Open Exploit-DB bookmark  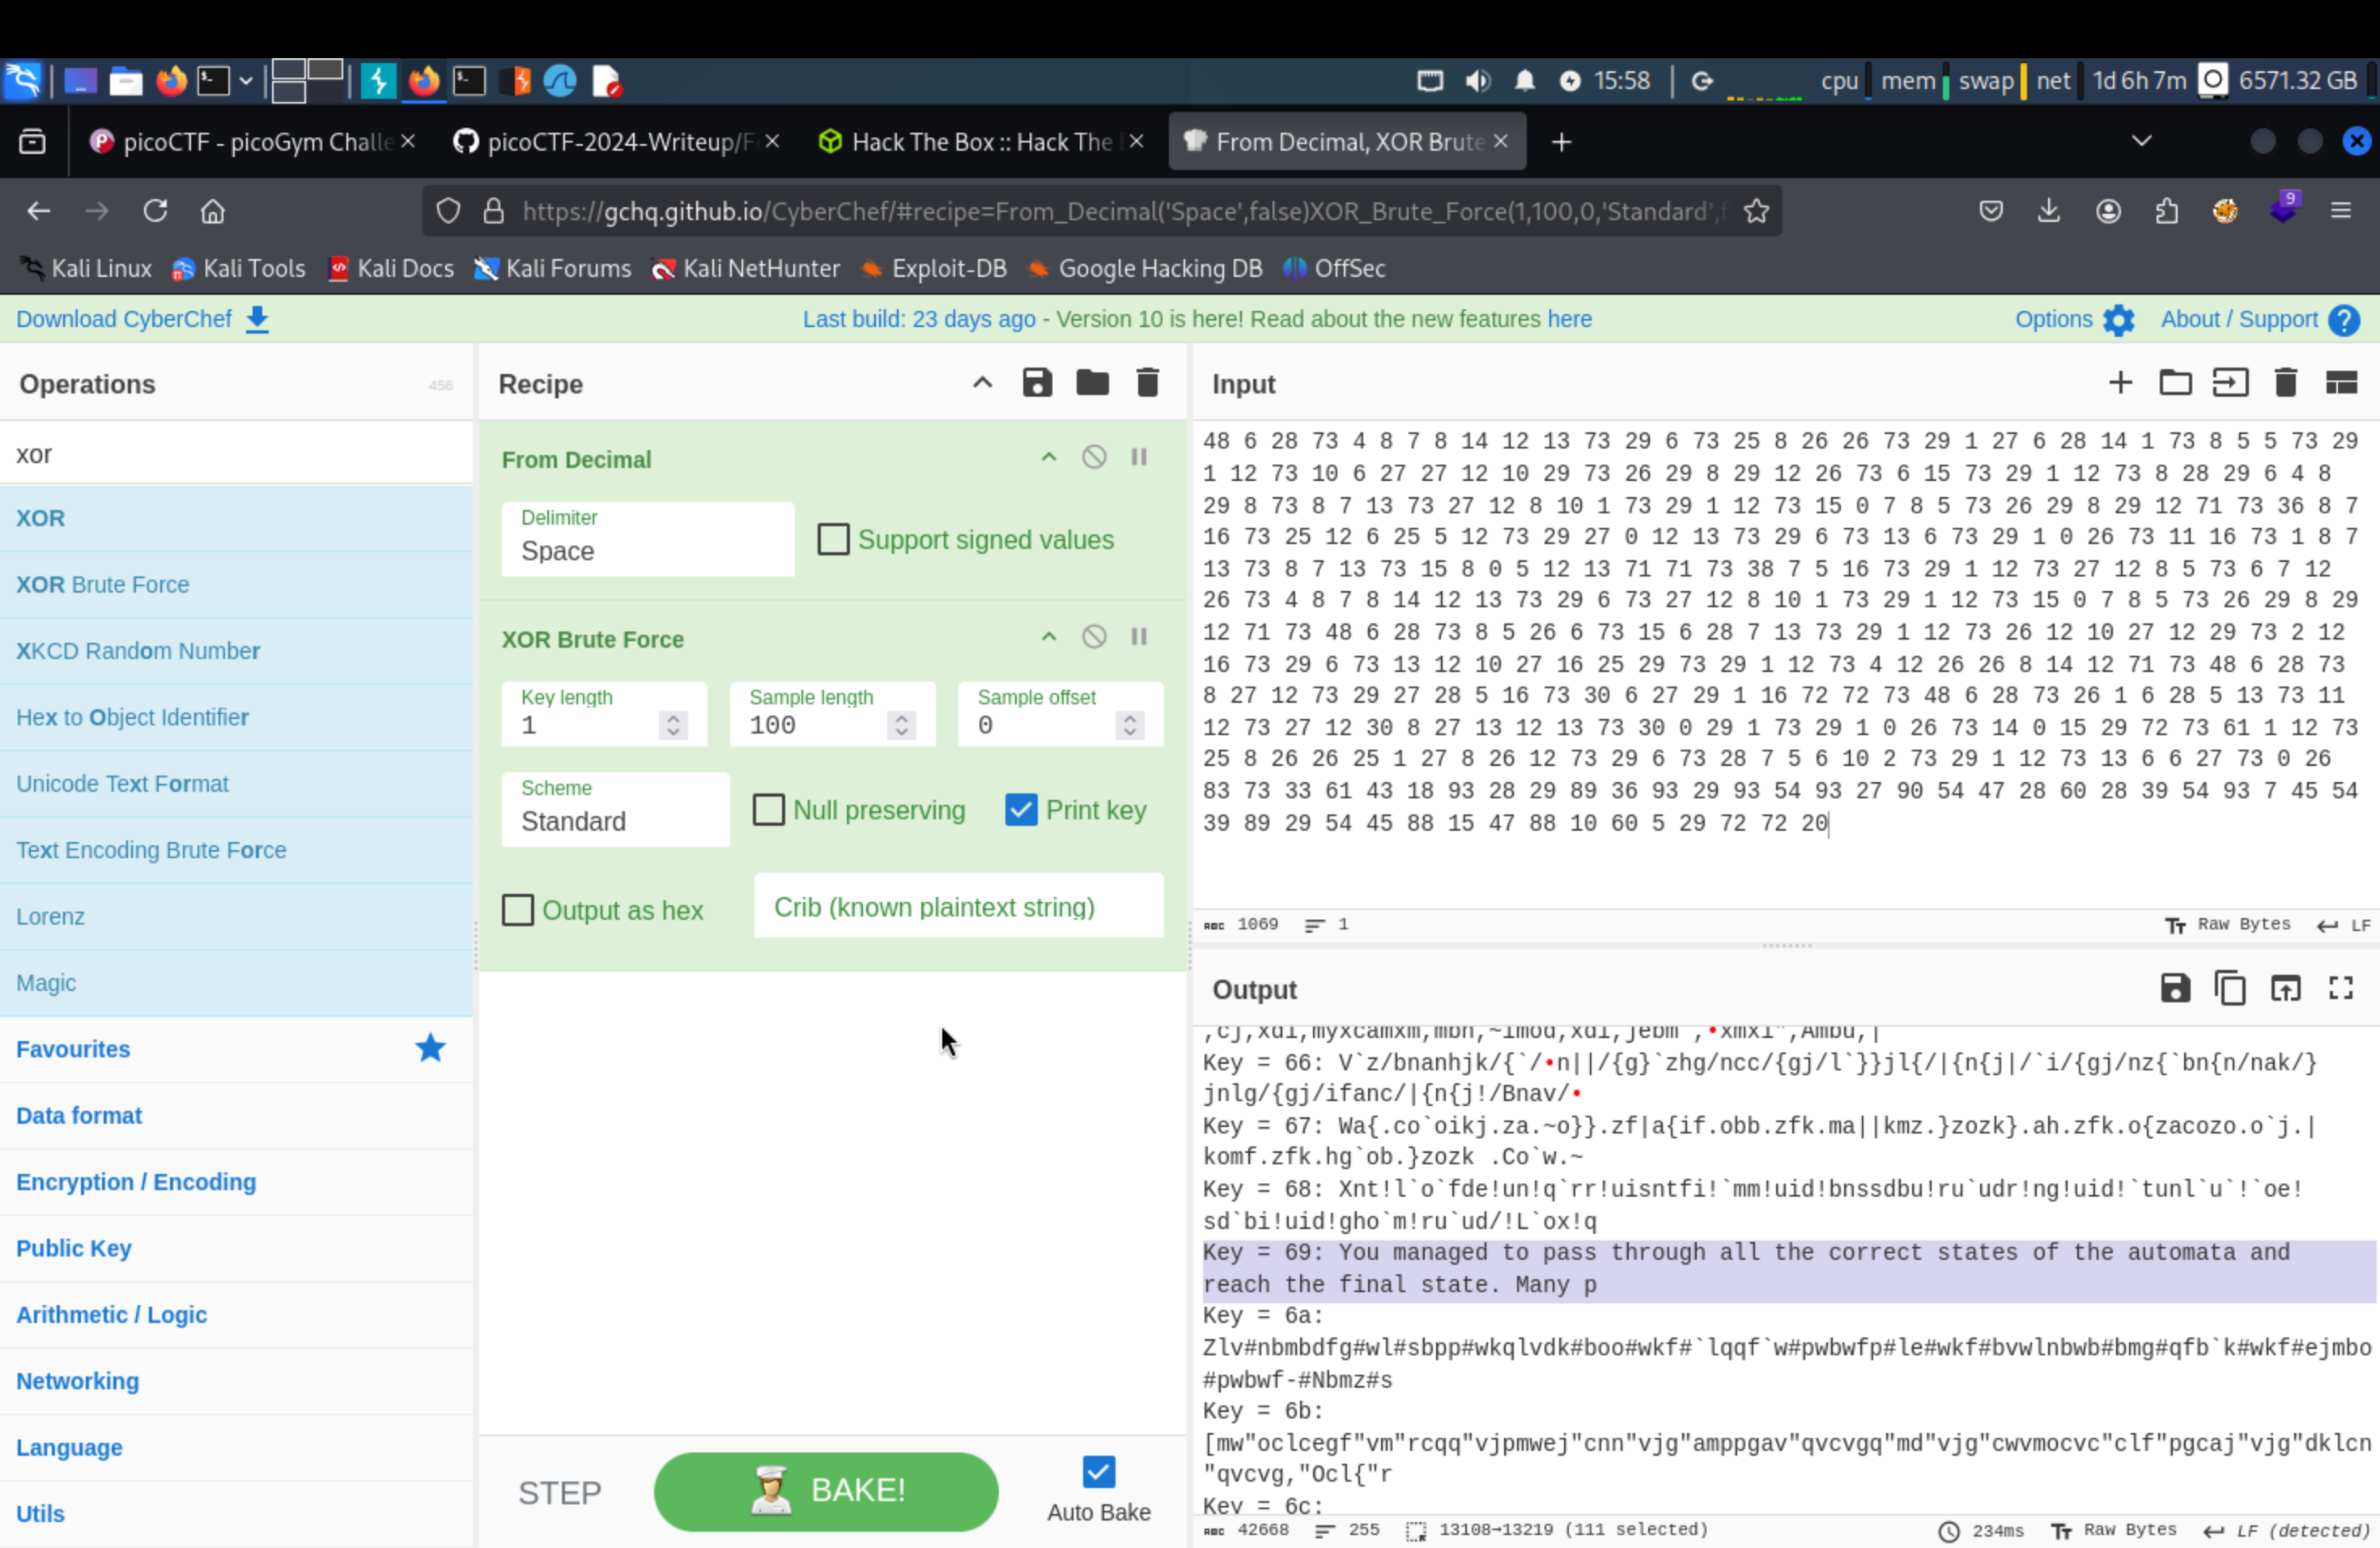coord(933,268)
